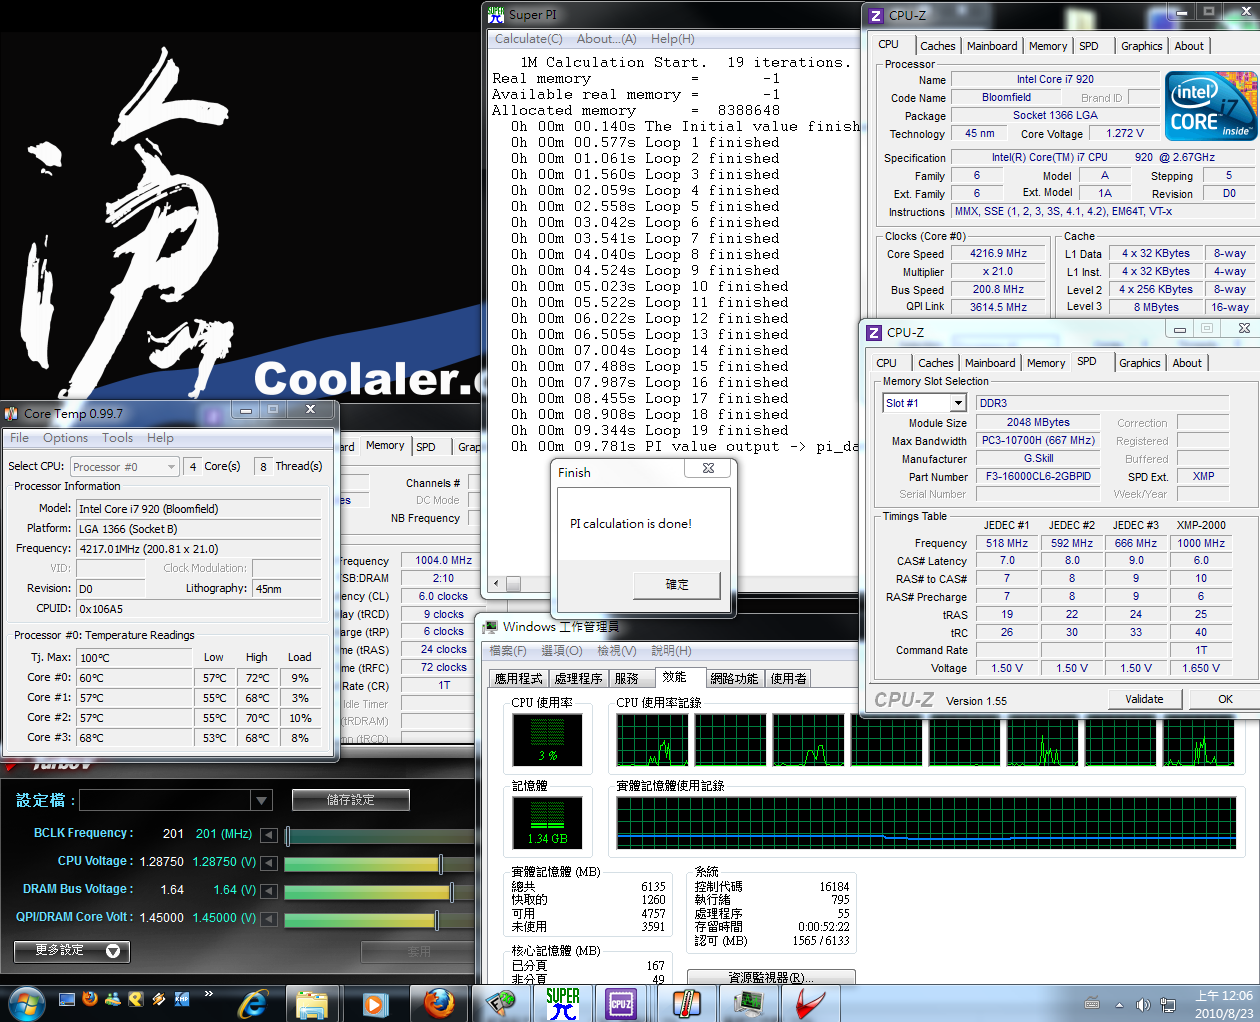The width and height of the screenshot is (1260, 1022).
Task: Click the OK button in CPU-Z
Action: [x=1225, y=699]
